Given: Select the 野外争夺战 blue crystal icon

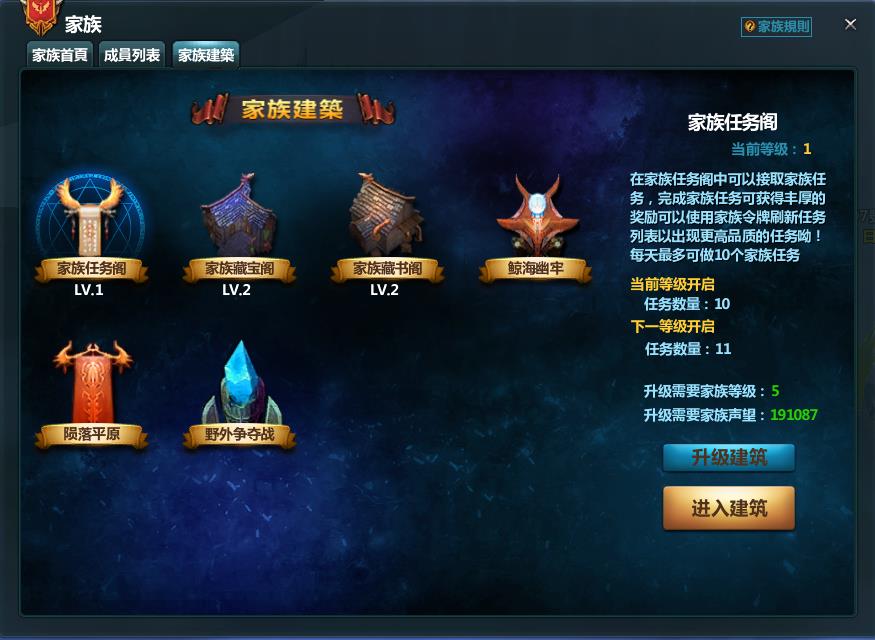Looking at the screenshot, I should (x=241, y=383).
